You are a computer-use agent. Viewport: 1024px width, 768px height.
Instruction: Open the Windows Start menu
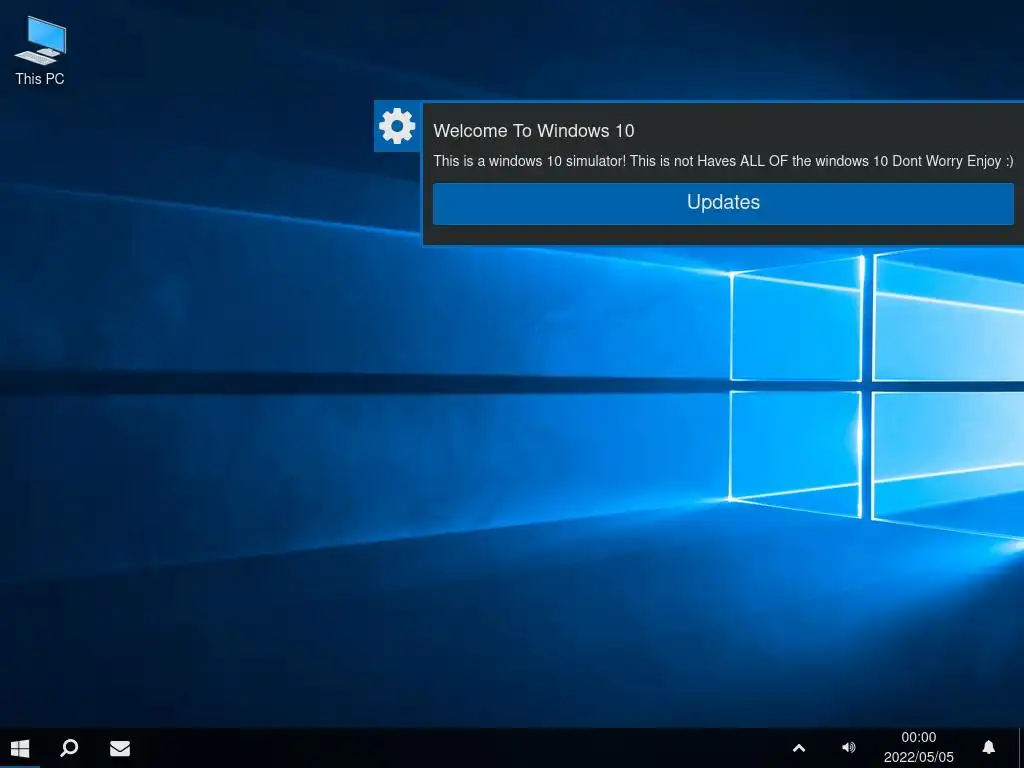pyautogui.click(x=20, y=748)
